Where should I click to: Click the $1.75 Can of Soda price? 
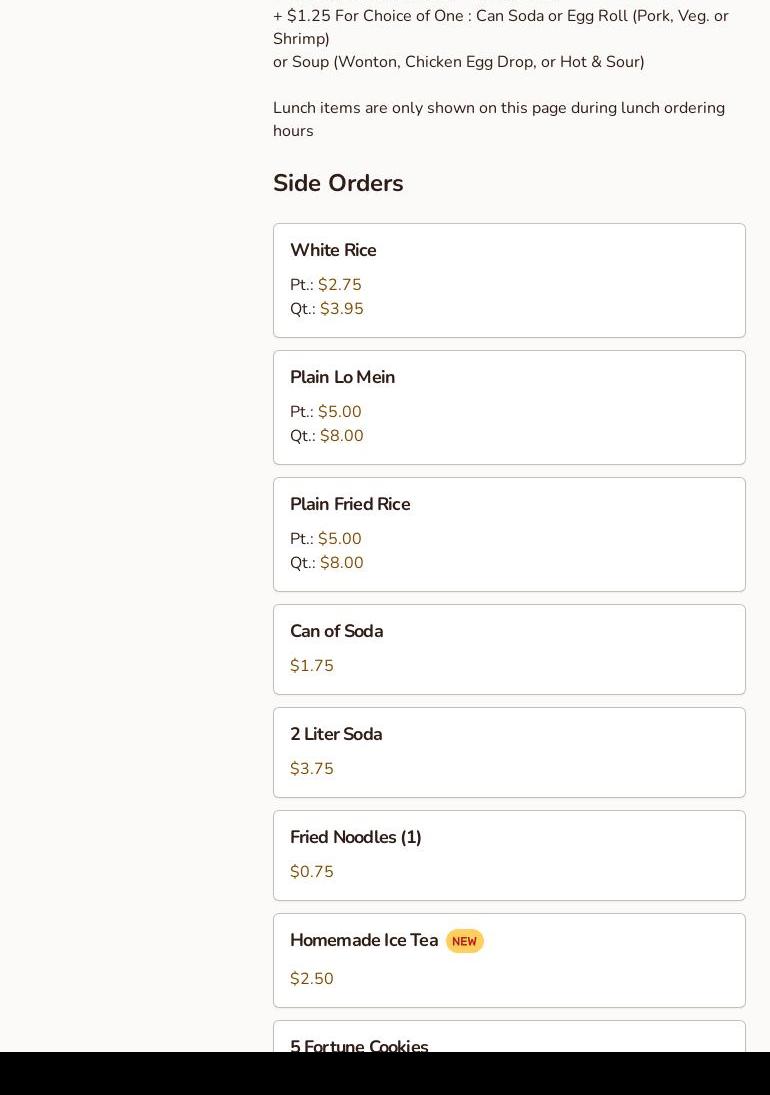[x=312, y=666]
